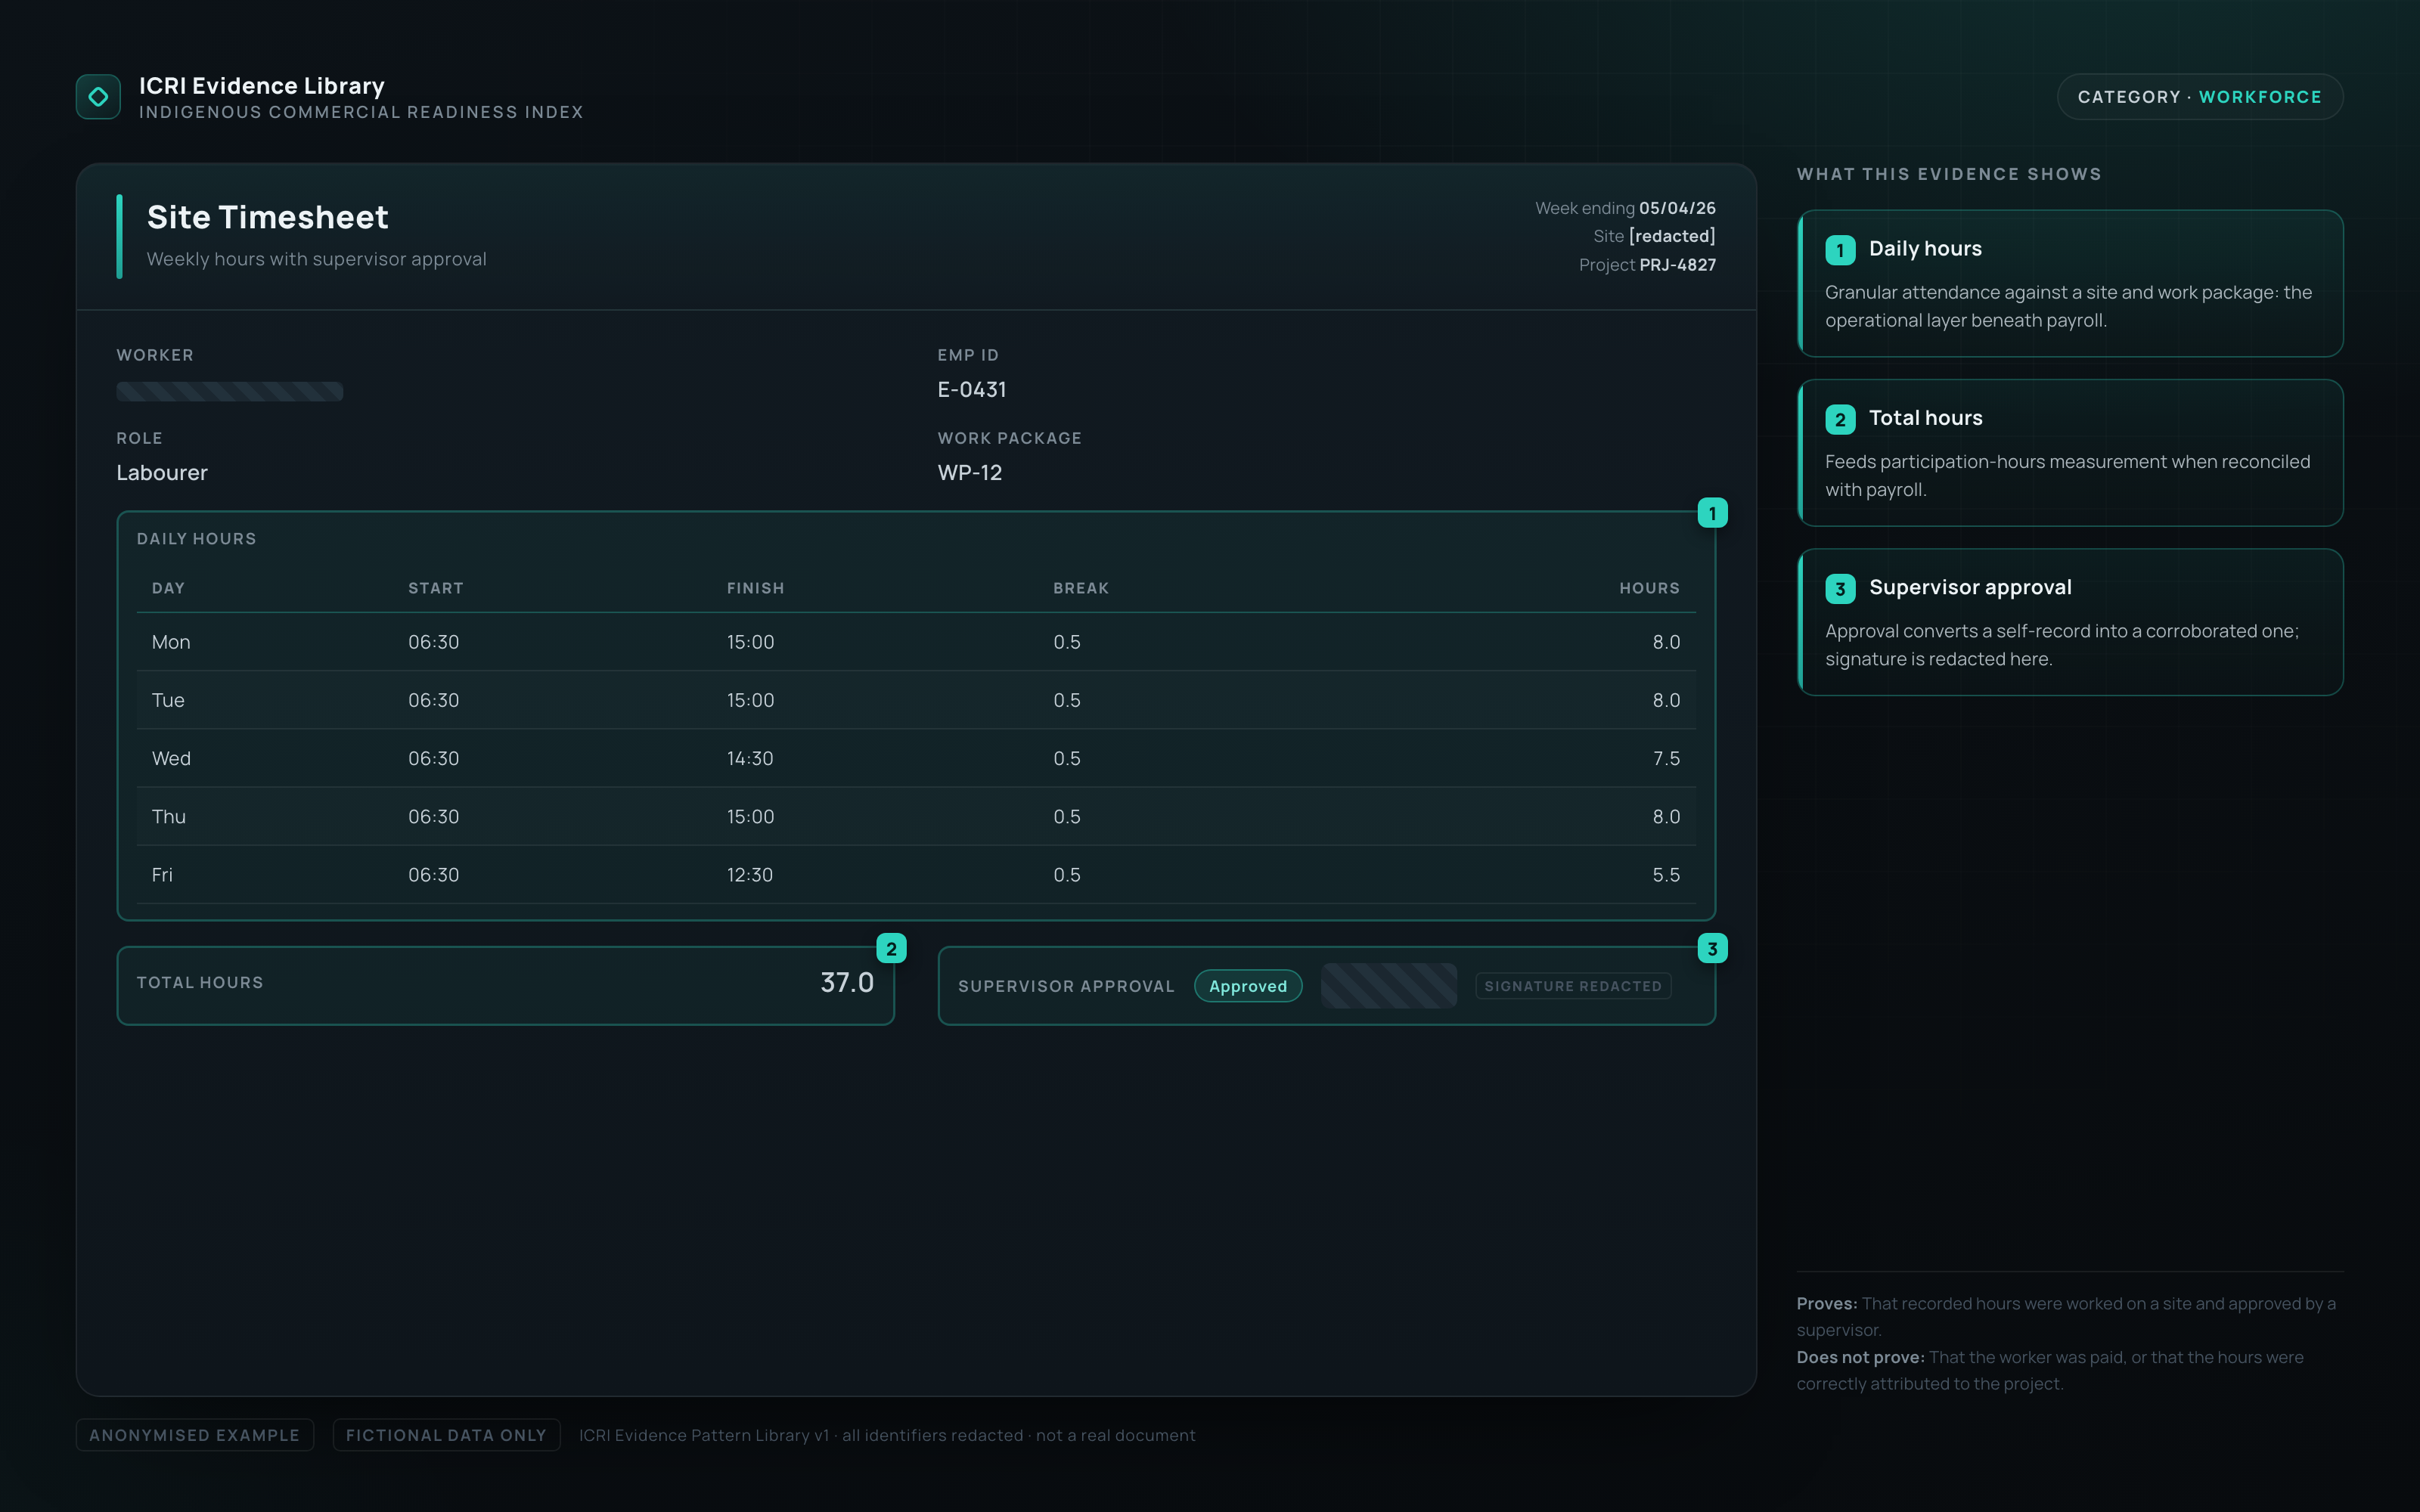Click project code PRJ-4827
Image resolution: width=2420 pixels, height=1512 pixels.
[1677, 265]
